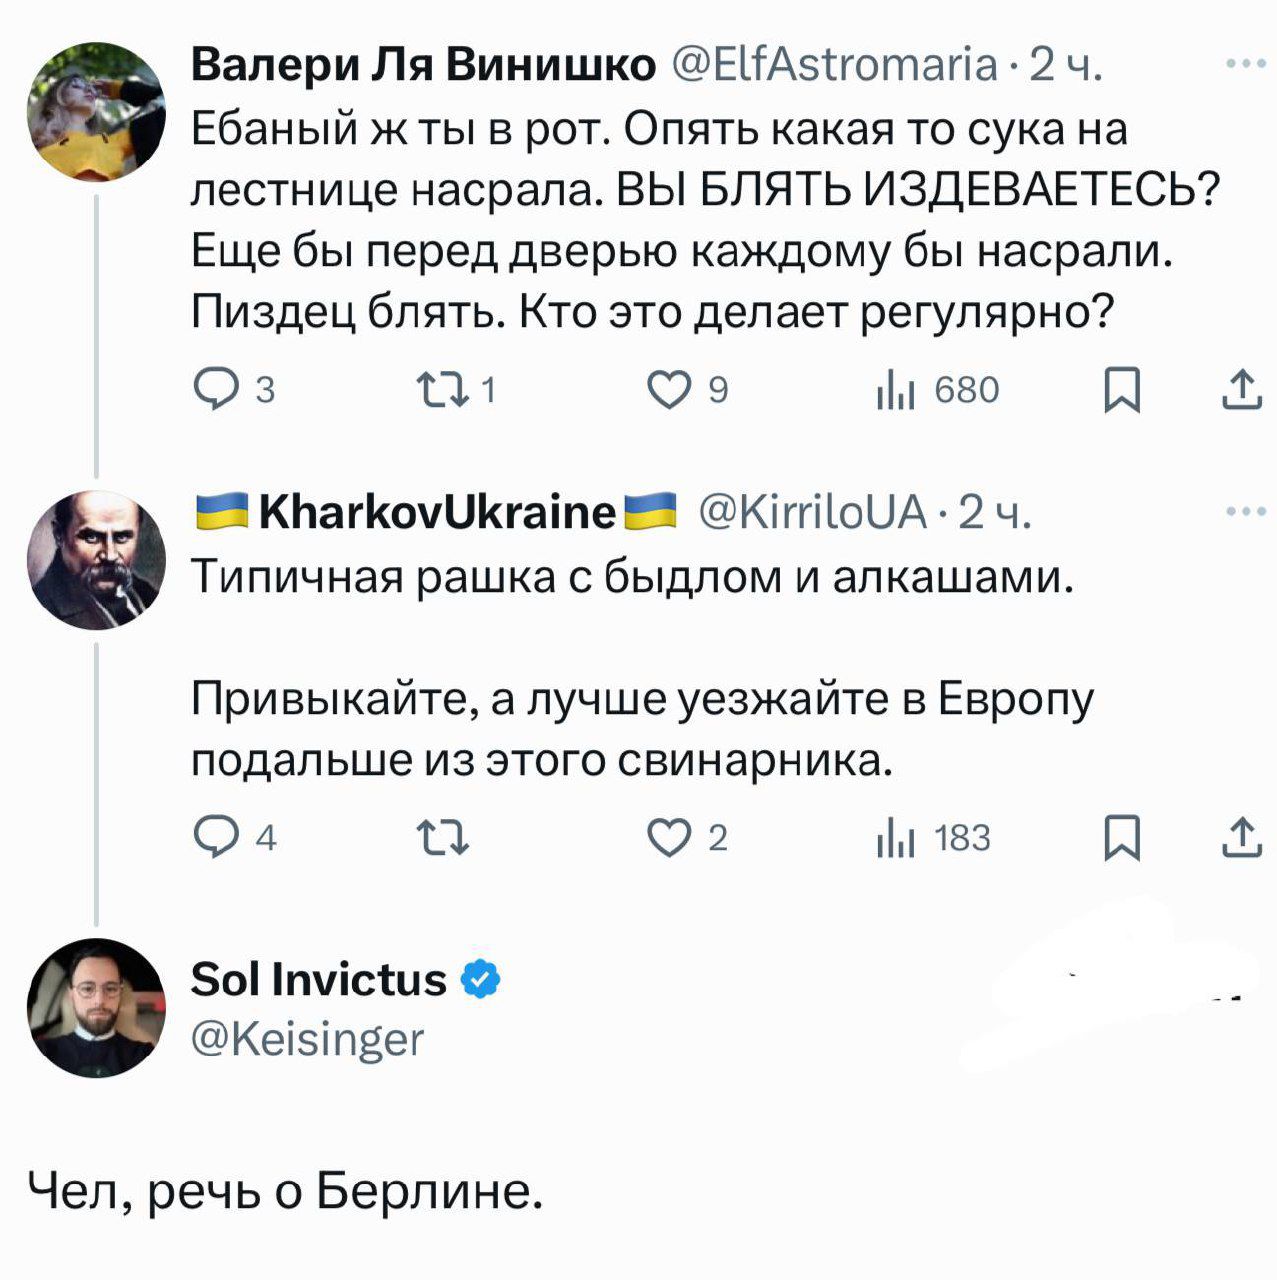Like the ElfAstromaria post
Viewport: 1277px width, 1280px height.
(x=669, y=390)
